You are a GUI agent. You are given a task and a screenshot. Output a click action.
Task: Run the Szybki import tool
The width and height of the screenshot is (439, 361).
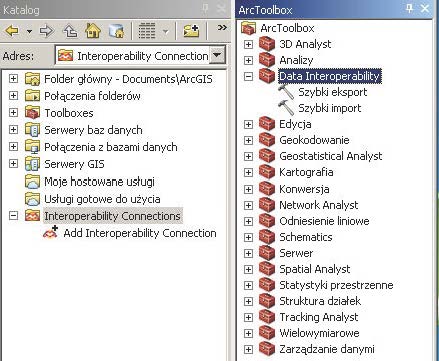330,108
